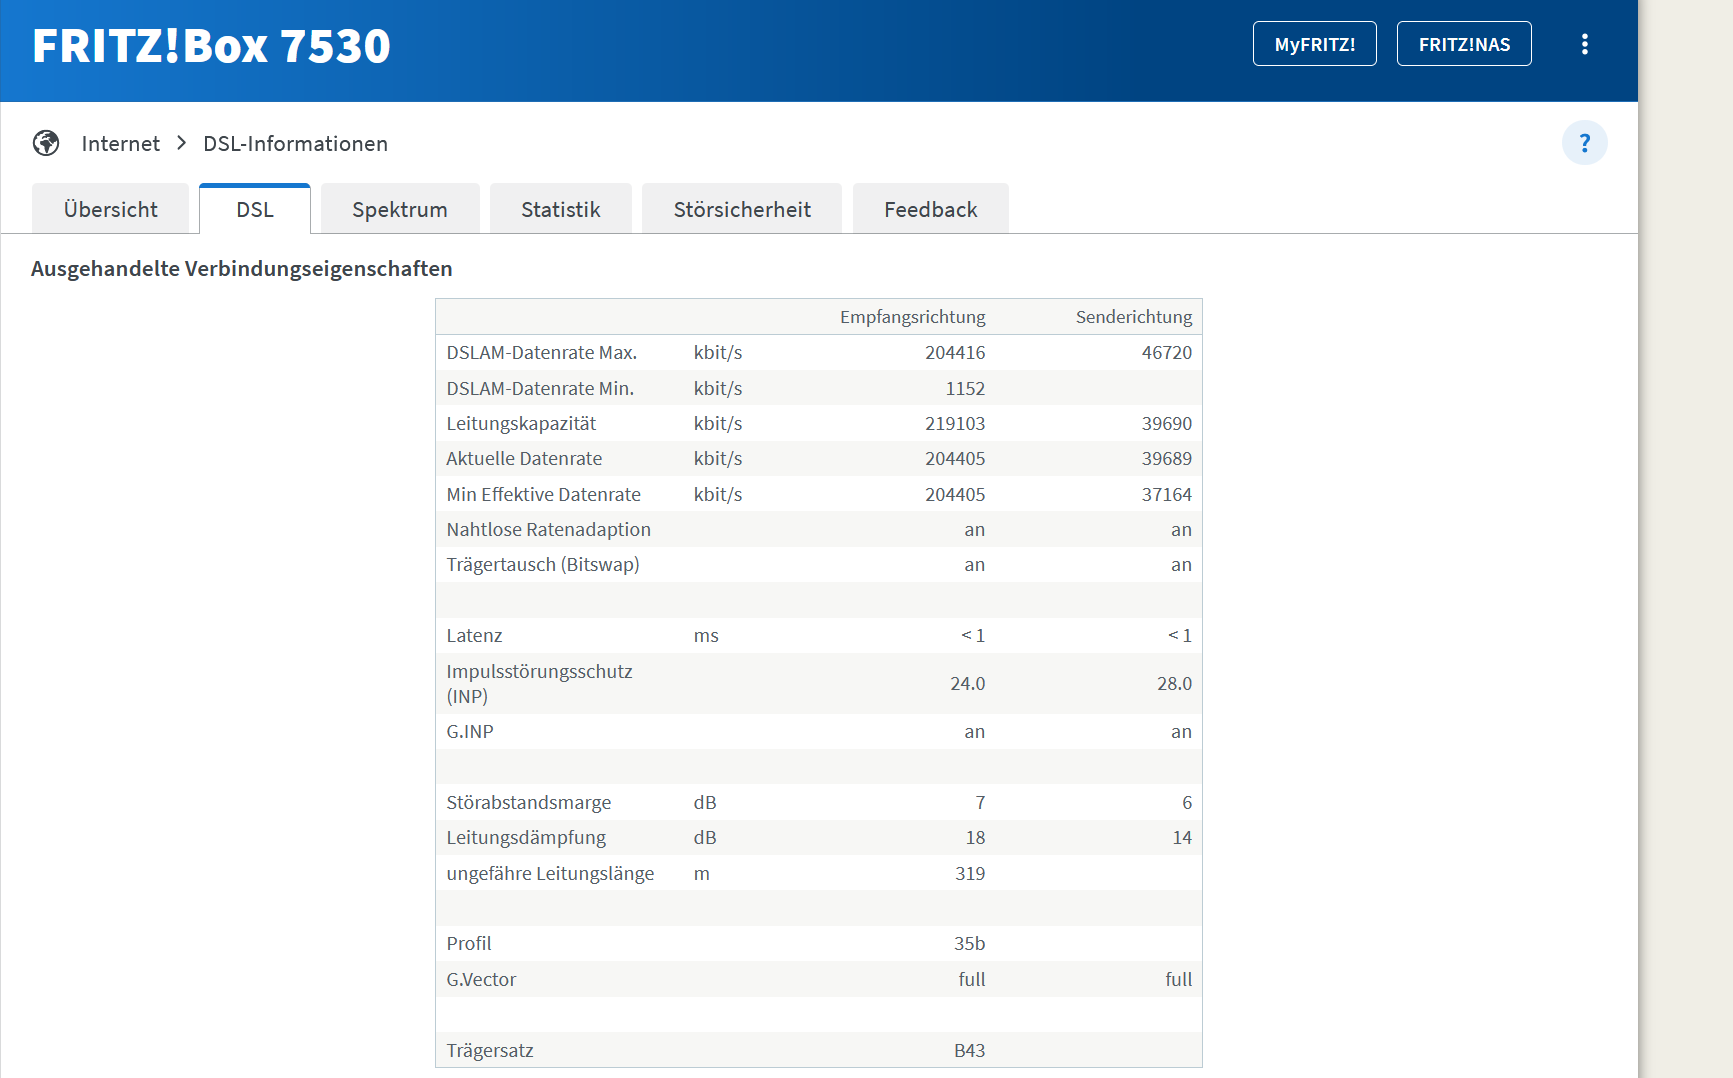1733x1078 pixels.
Task: Click the value 39689 in the table
Action: click(x=1167, y=458)
